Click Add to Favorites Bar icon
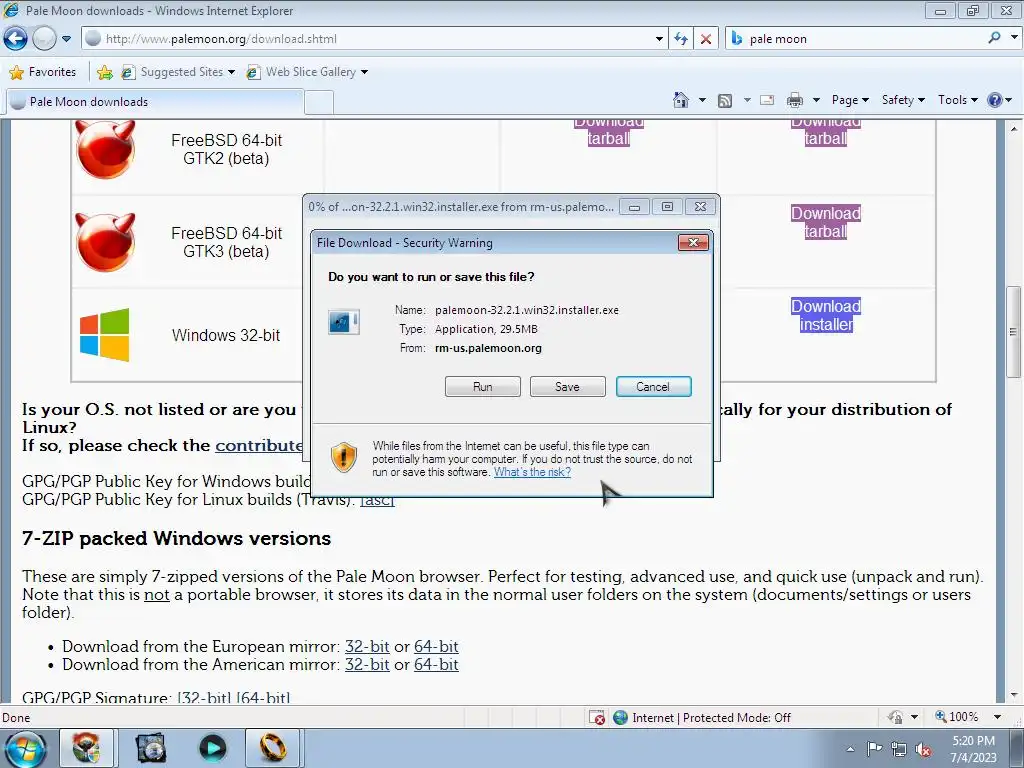1024x768 pixels. (104, 72)
